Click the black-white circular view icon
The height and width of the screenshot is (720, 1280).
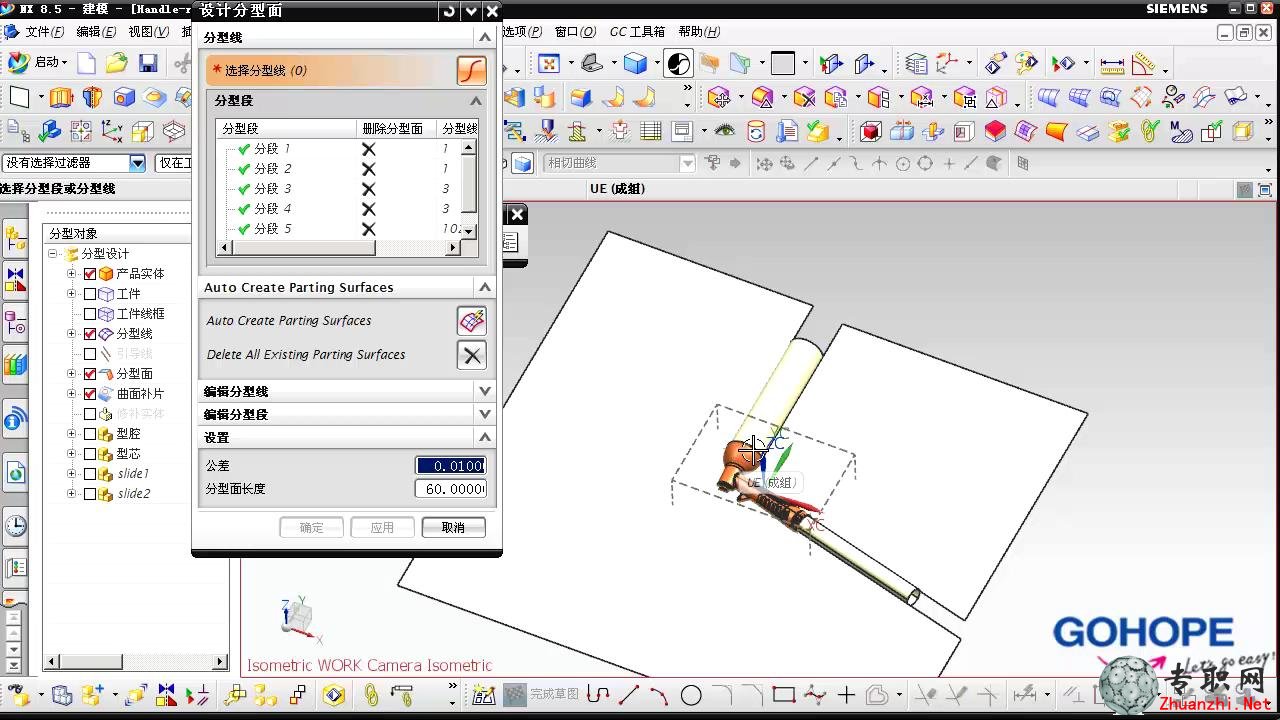[x=678, y=63]
